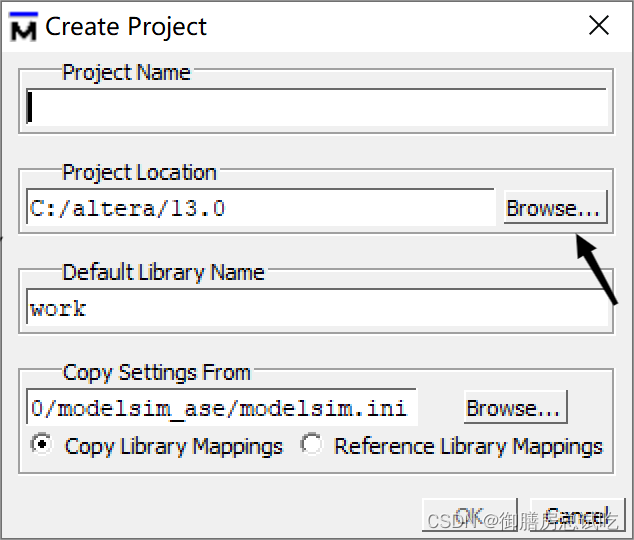The height and width of the screenshot is (540, 634).
Task: Click the Default Library Name group label
Action: click(x=163, y=272)
